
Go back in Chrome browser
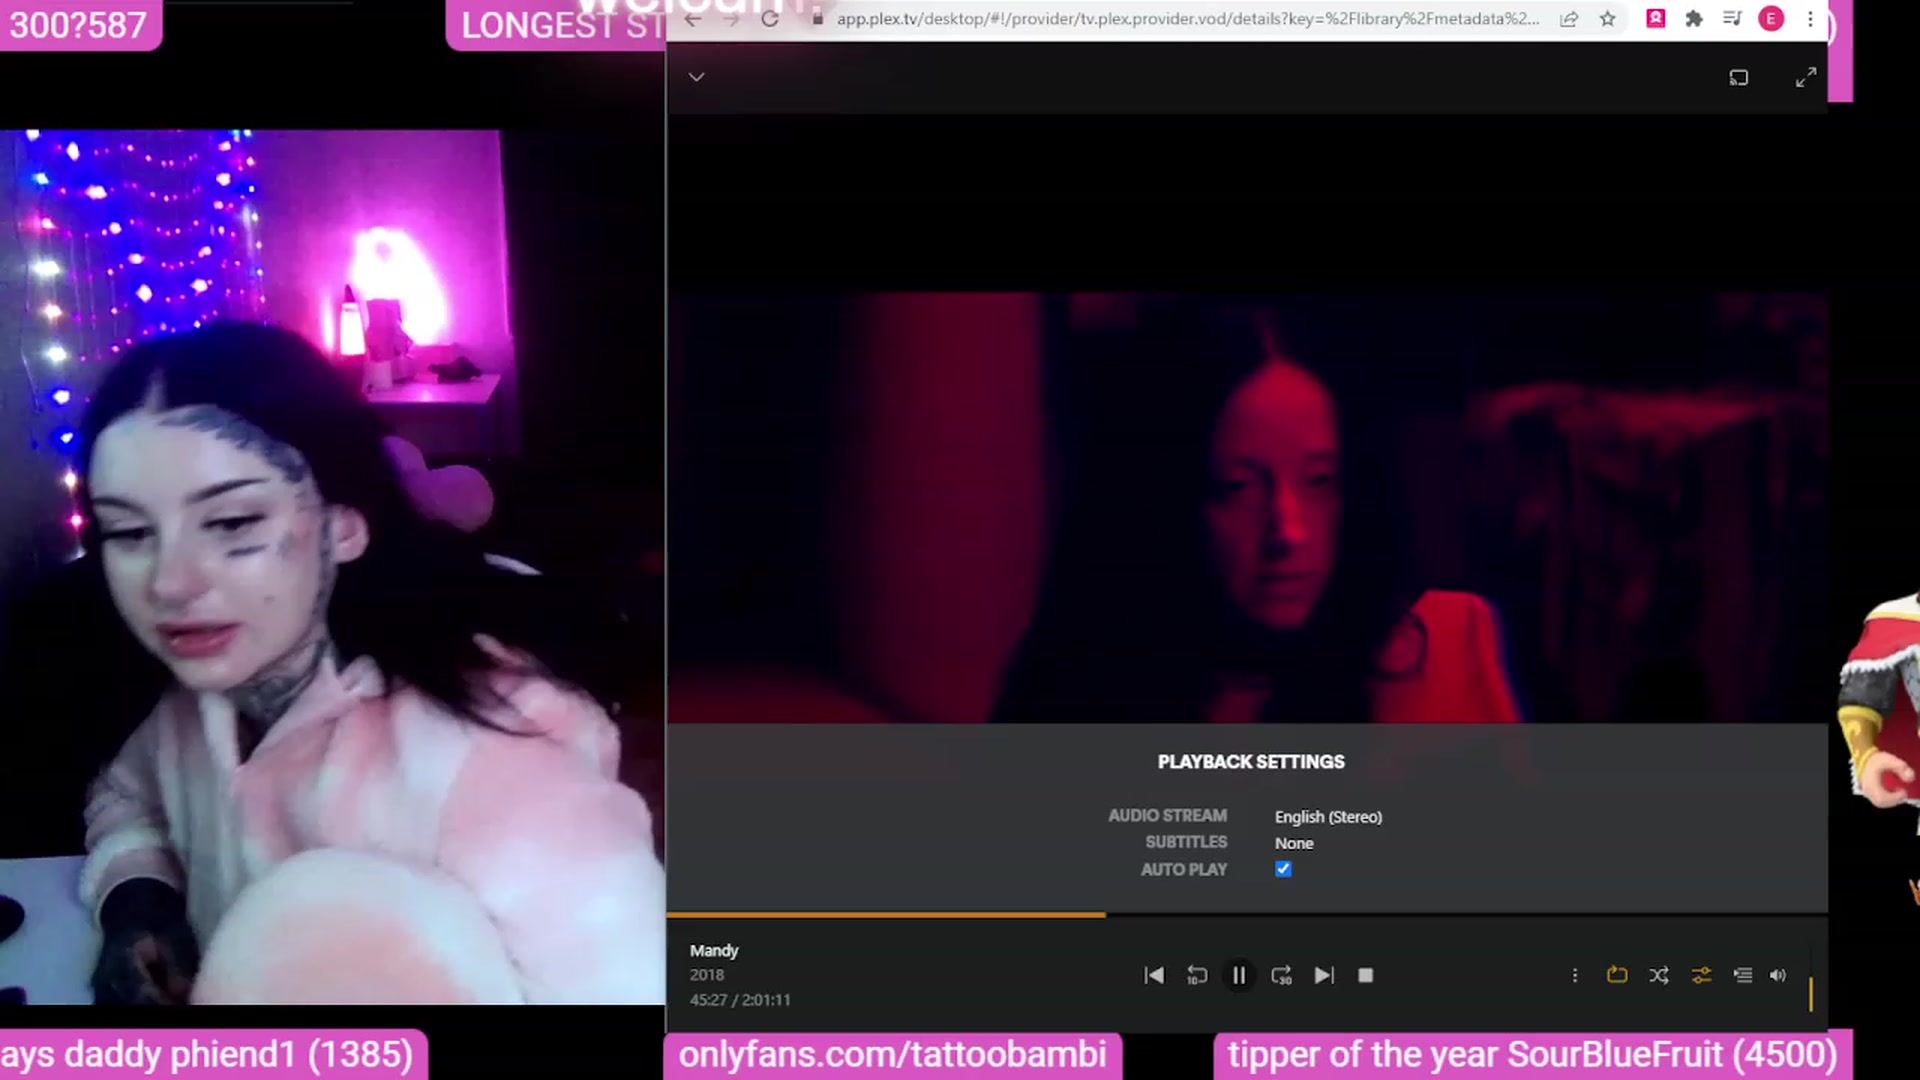pos(693,19)
